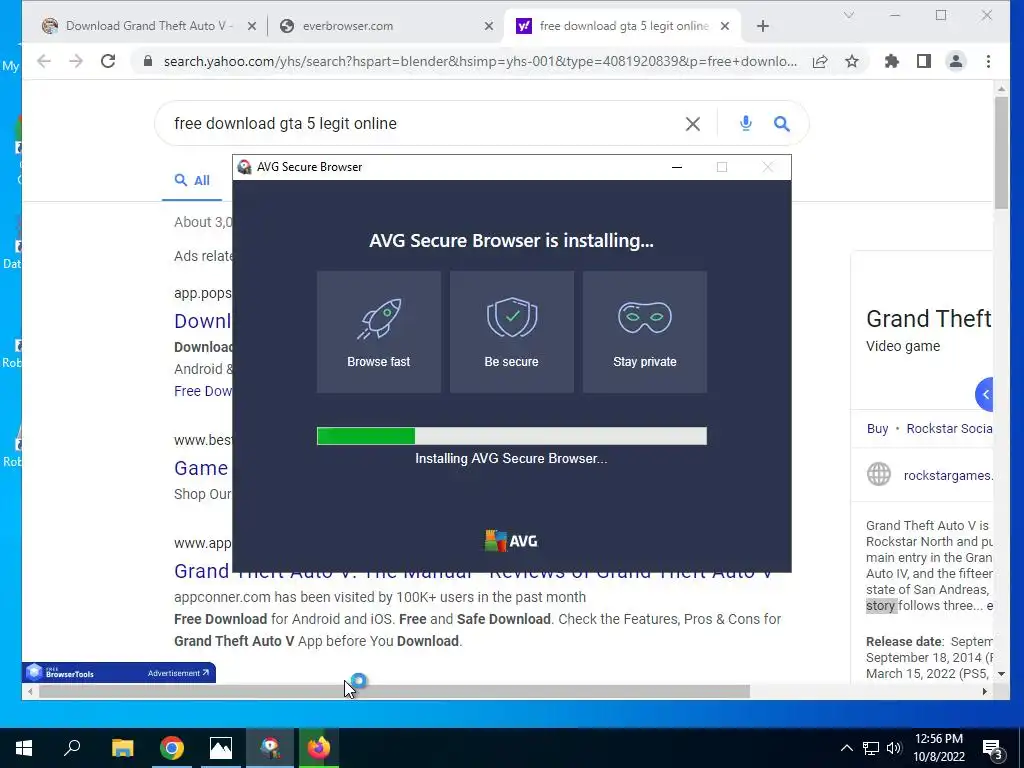1024x768 pixels.
Task: Open Windows Start menu
Action: click(x=24, y=748)
